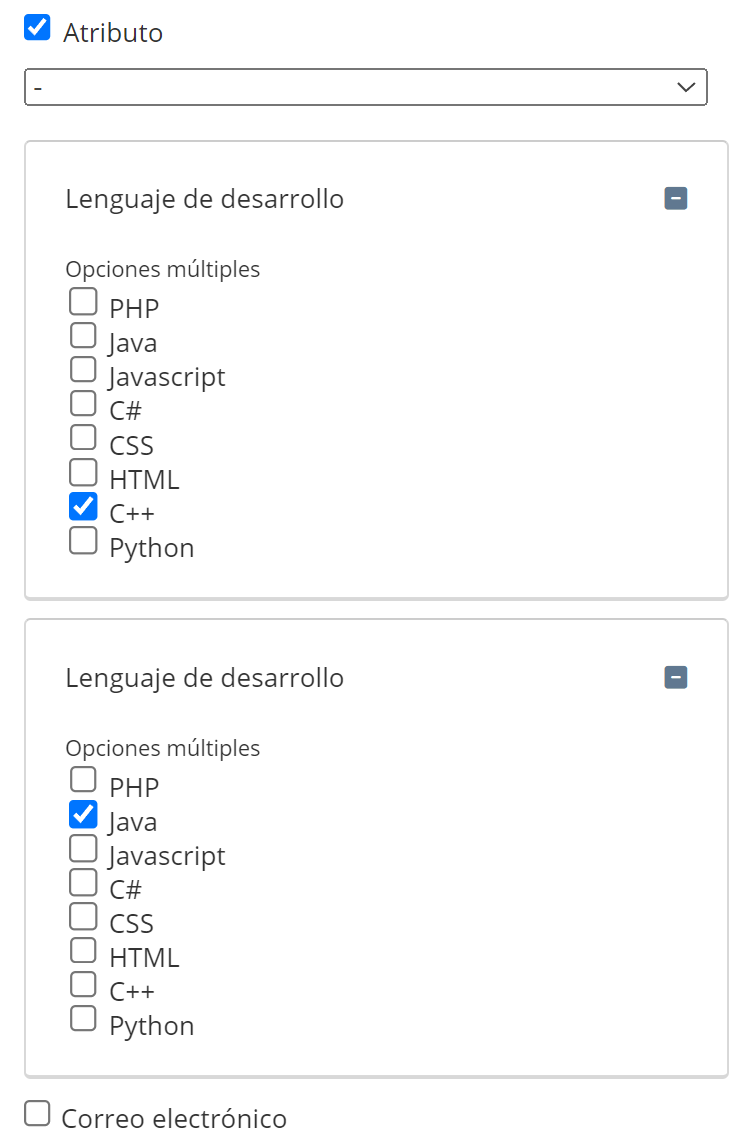Collapse the second Lenguaje de desarrollo panel

pyautogui.click(x=676, y=678)
